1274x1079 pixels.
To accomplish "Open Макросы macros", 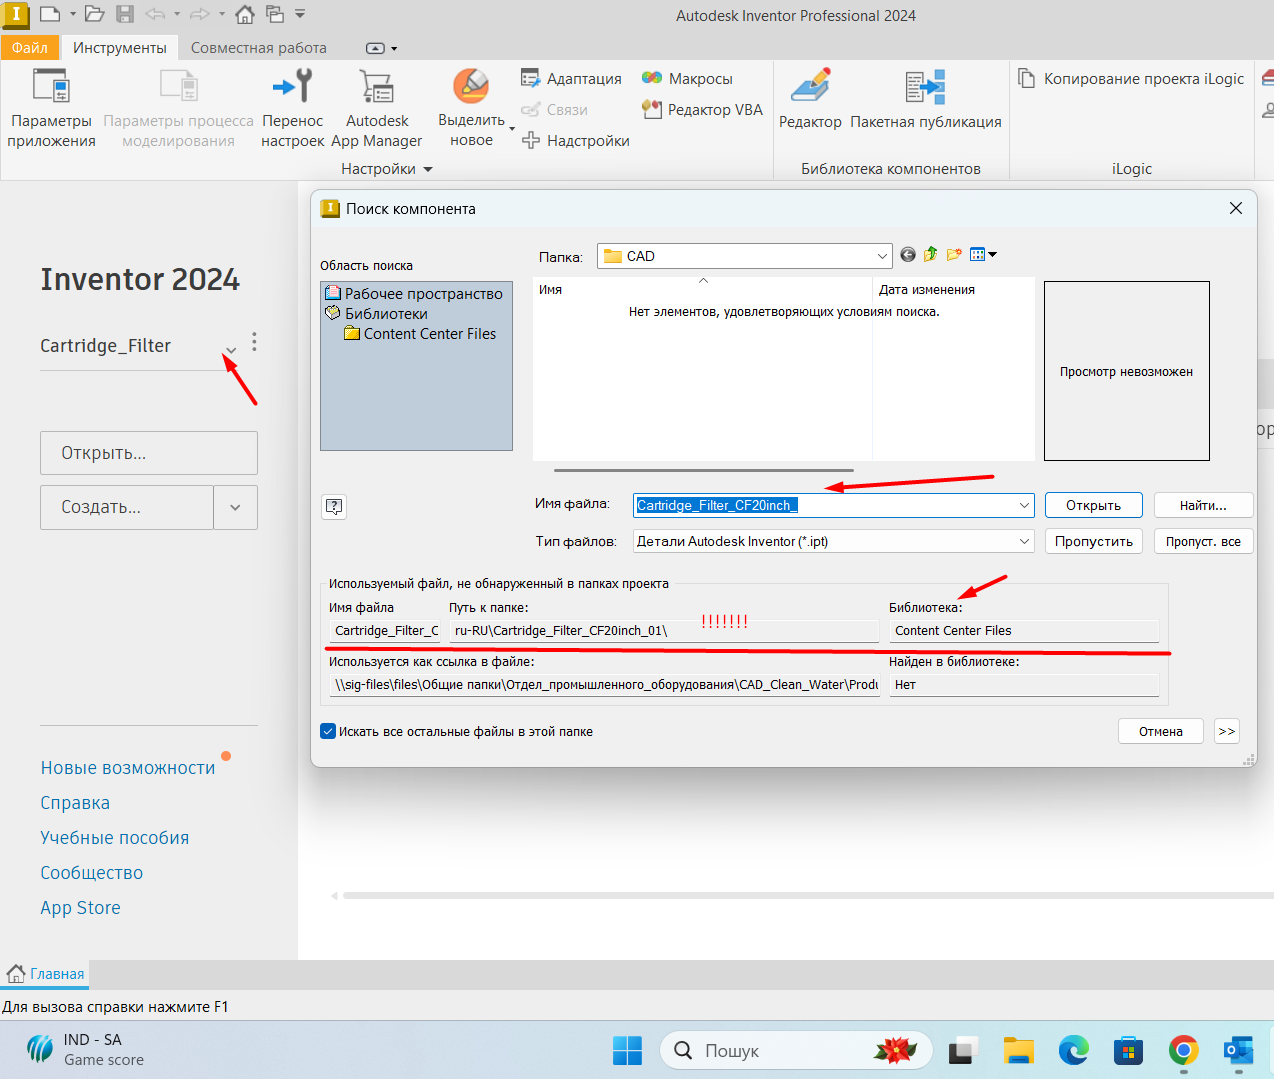I will click(687, 78).
